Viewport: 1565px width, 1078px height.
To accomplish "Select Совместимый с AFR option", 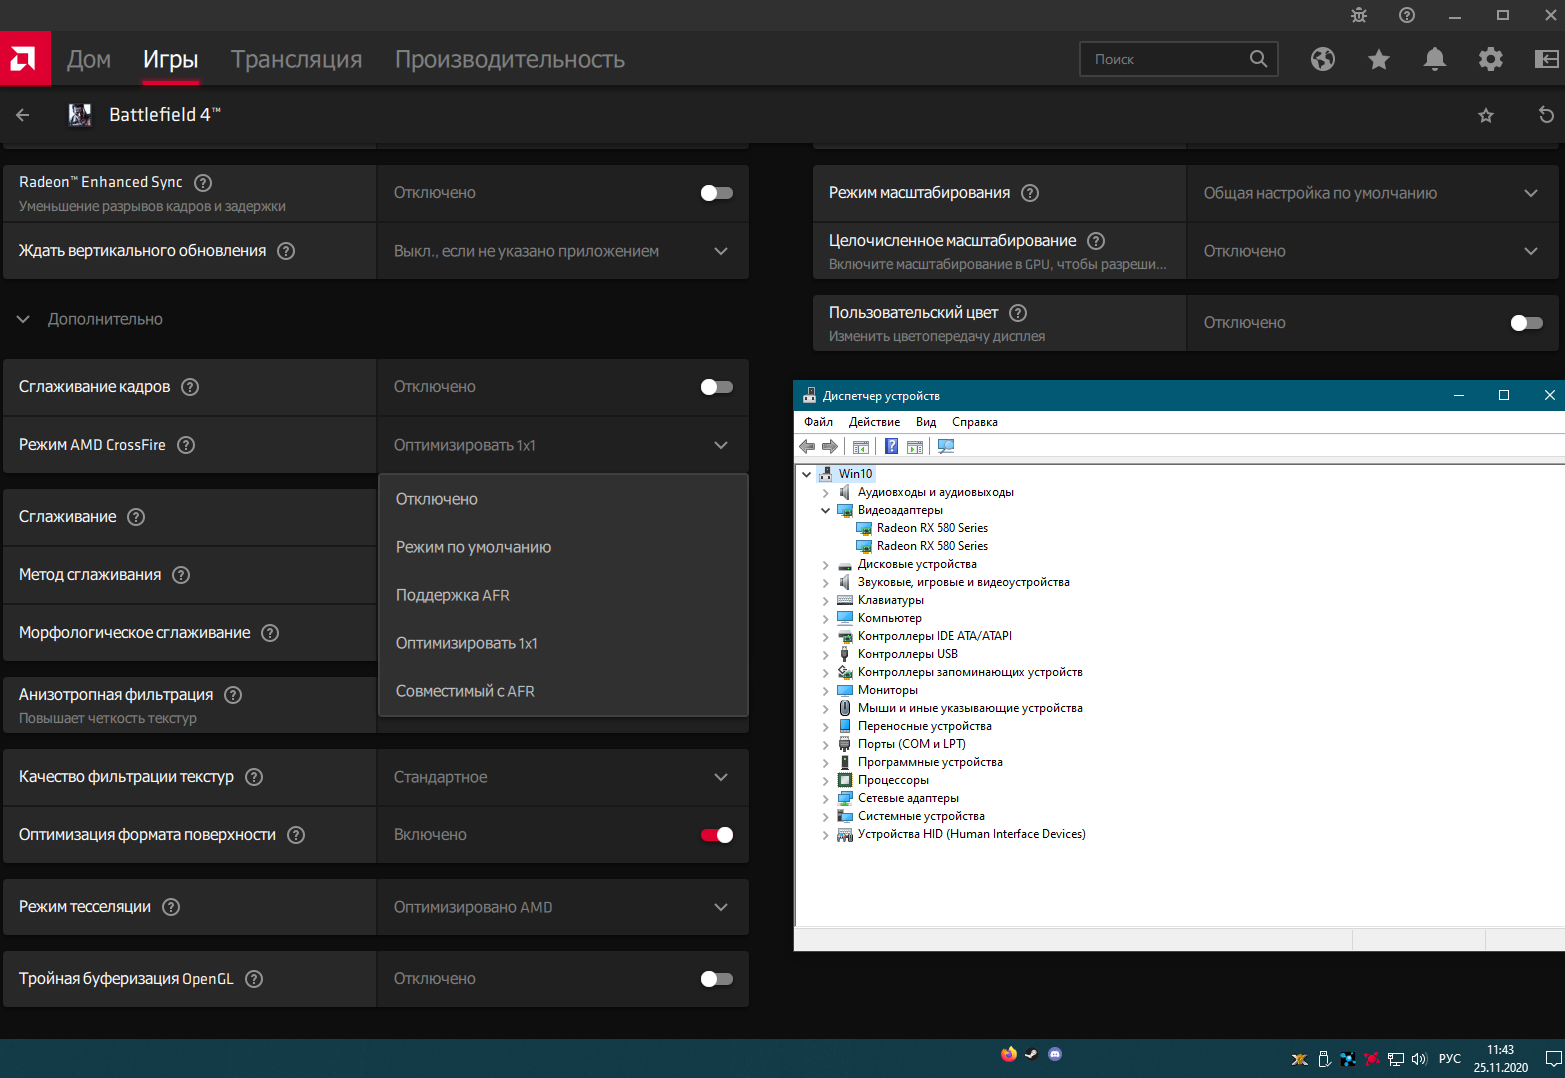I will click(564, 691).
